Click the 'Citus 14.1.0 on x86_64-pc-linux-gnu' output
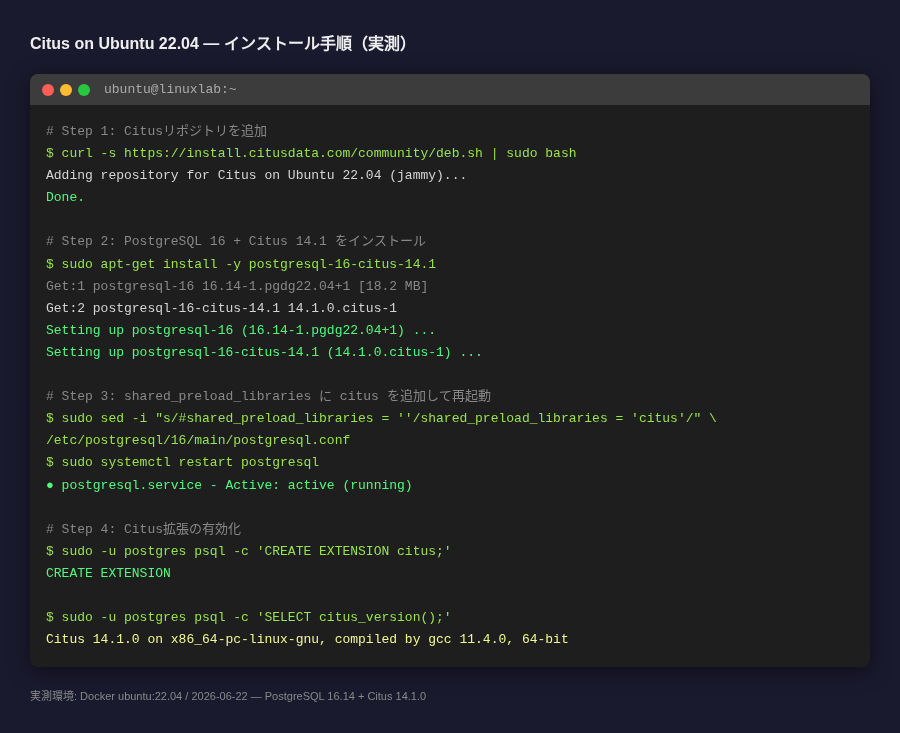Screen dimensions: 900x733 click(307, 639)
